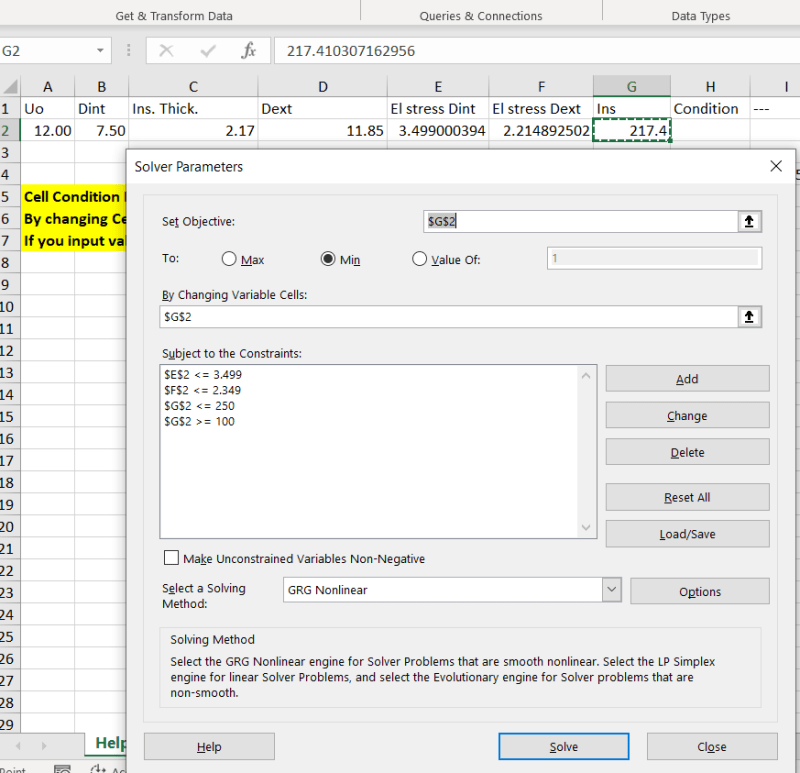The height and width of the screenshot is (773, 800).
Task: Click the Queries & Connections ribbon group
Action: click(481, 15)
